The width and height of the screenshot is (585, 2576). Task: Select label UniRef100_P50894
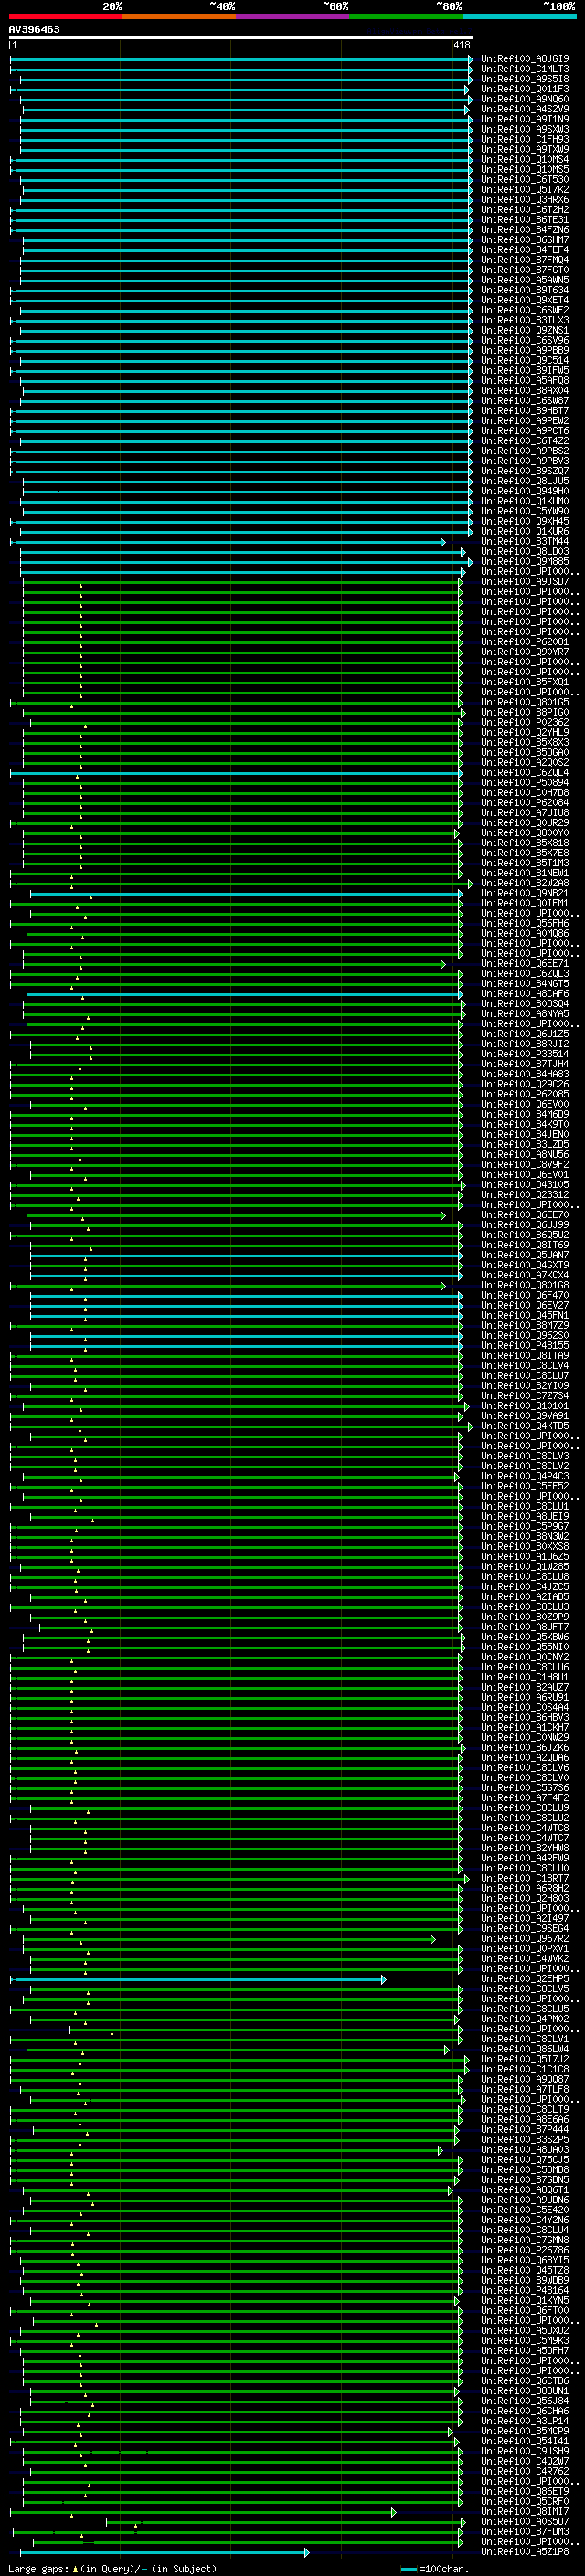[x=525, y=783]
